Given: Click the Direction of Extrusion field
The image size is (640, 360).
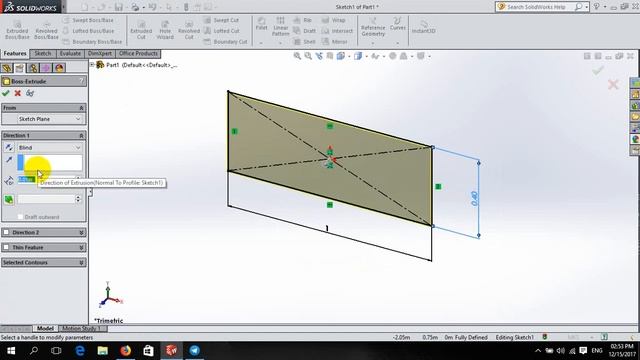Looking at the screenshot, I should click(49, 162).
